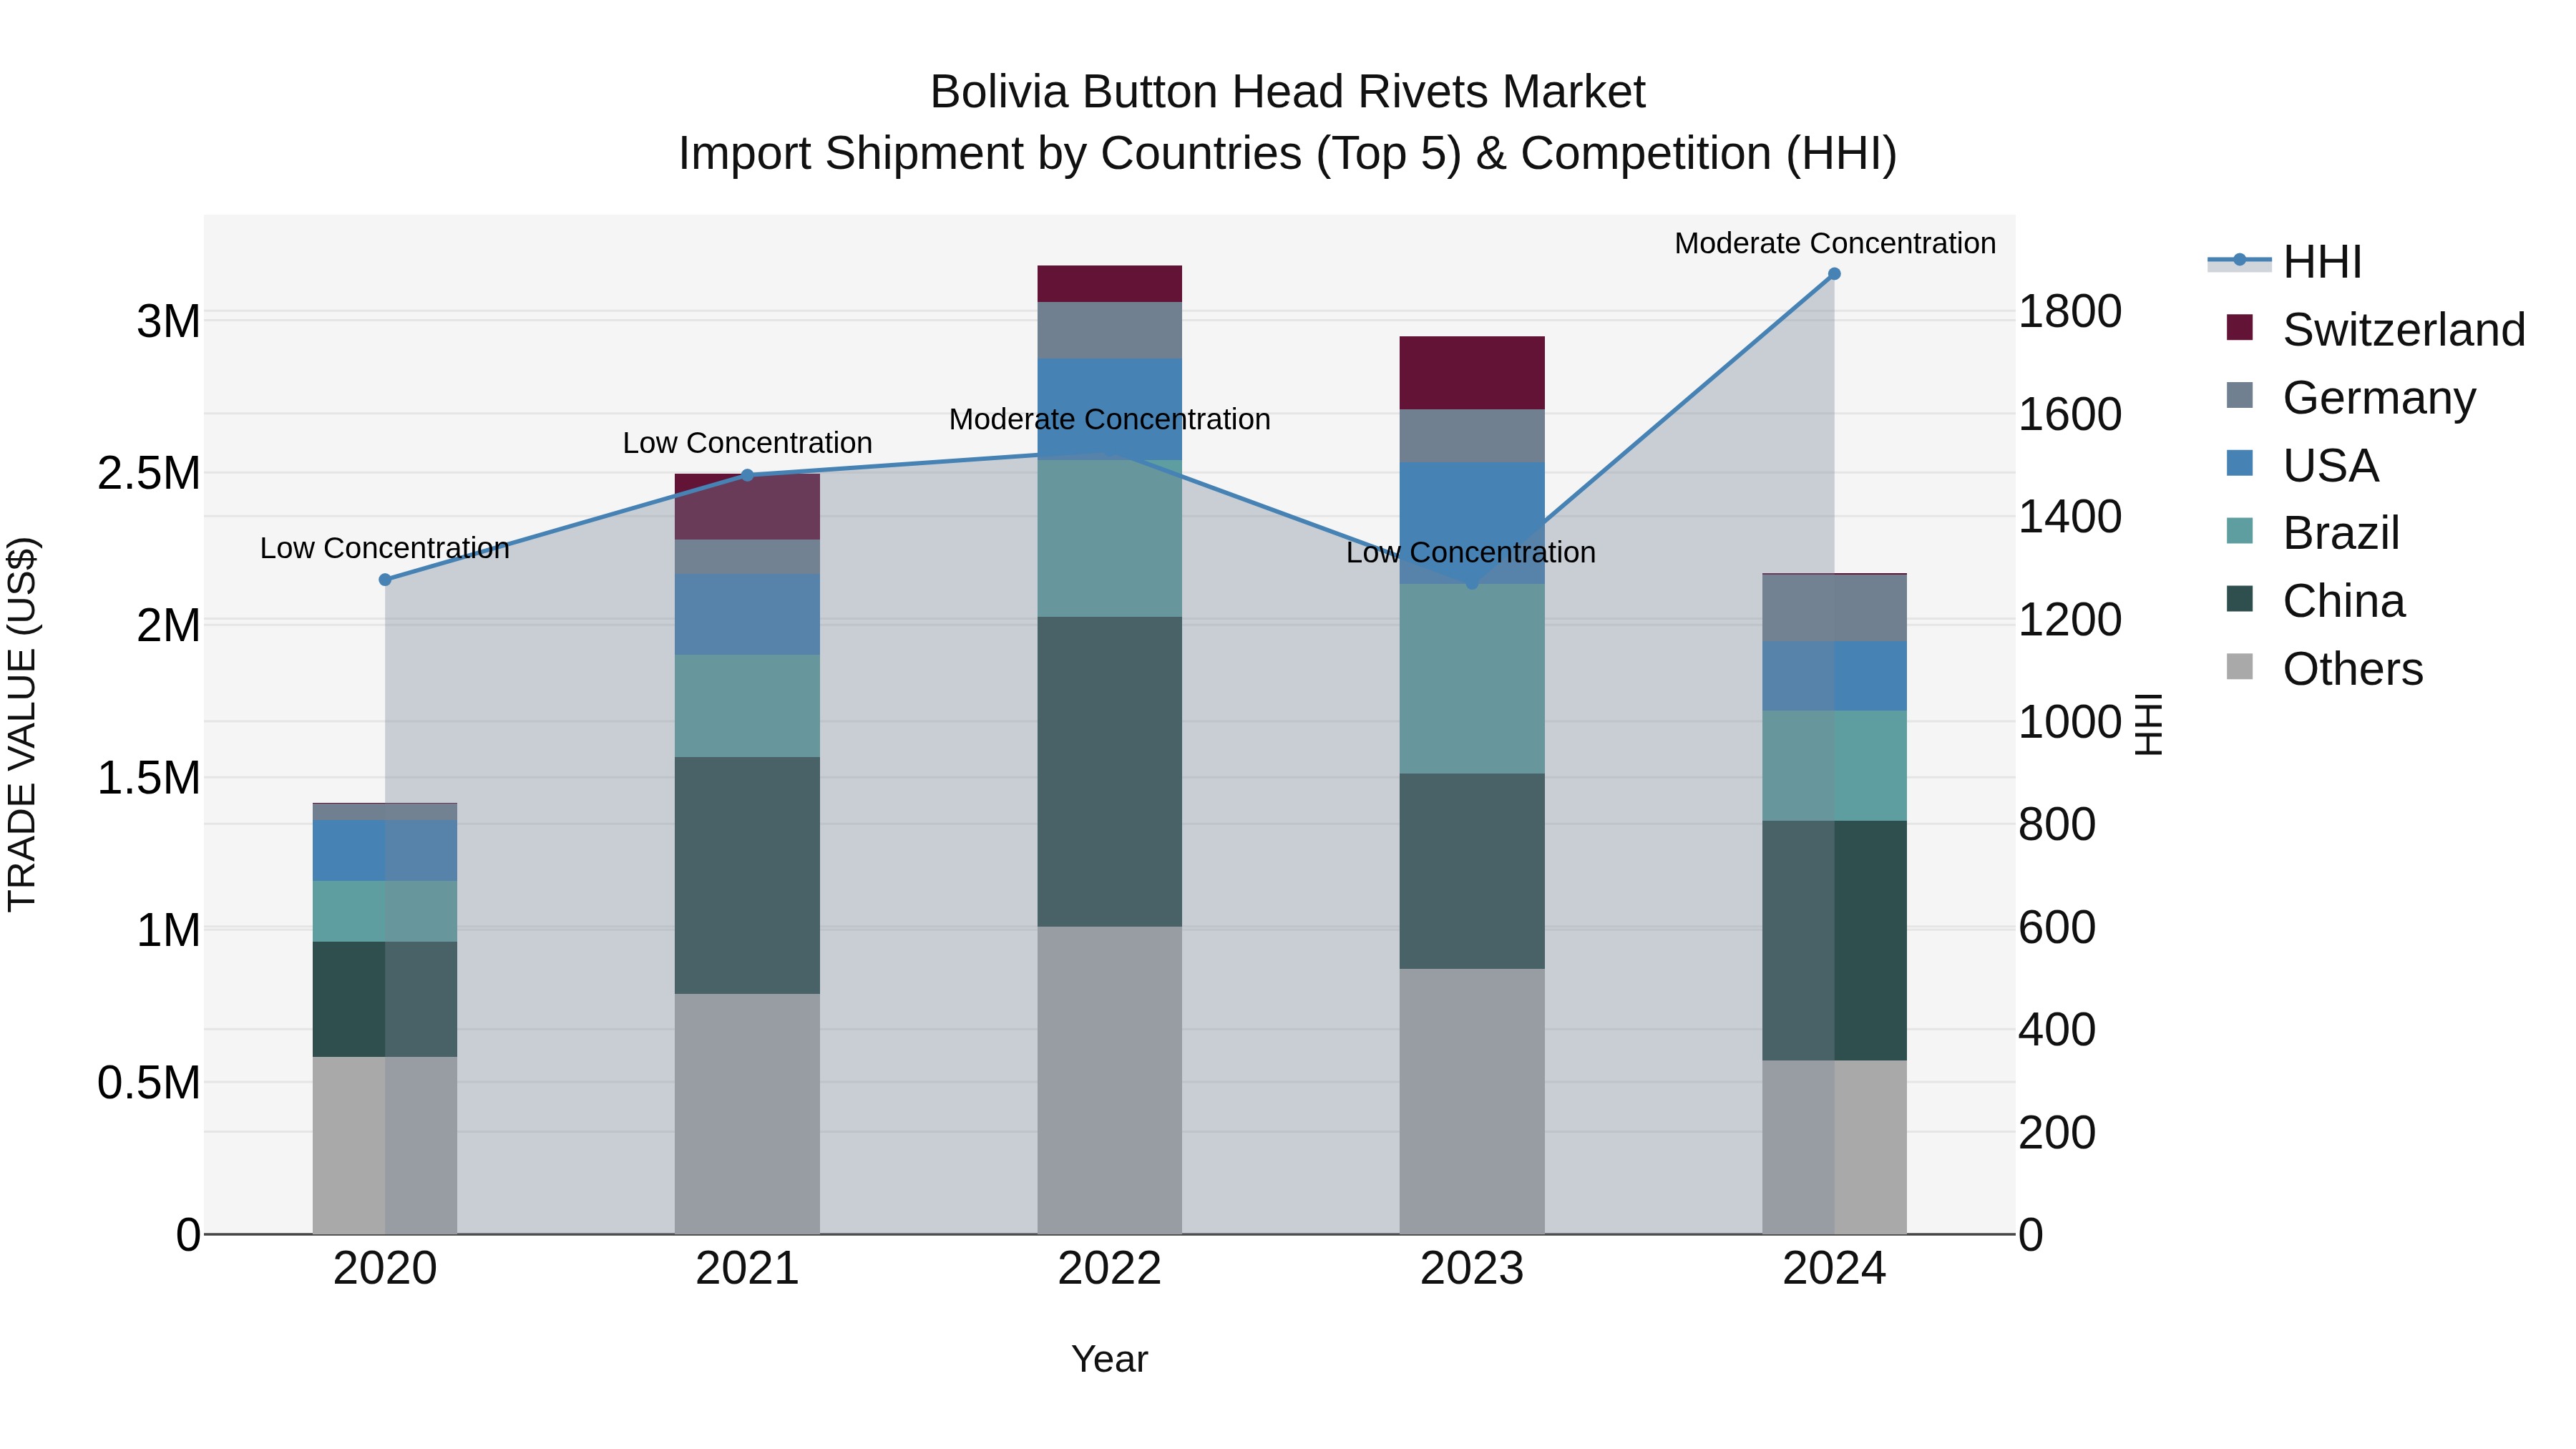2576x1449 pixels.
Task: Toggle China series in the legend
Action: point(2316,601)
